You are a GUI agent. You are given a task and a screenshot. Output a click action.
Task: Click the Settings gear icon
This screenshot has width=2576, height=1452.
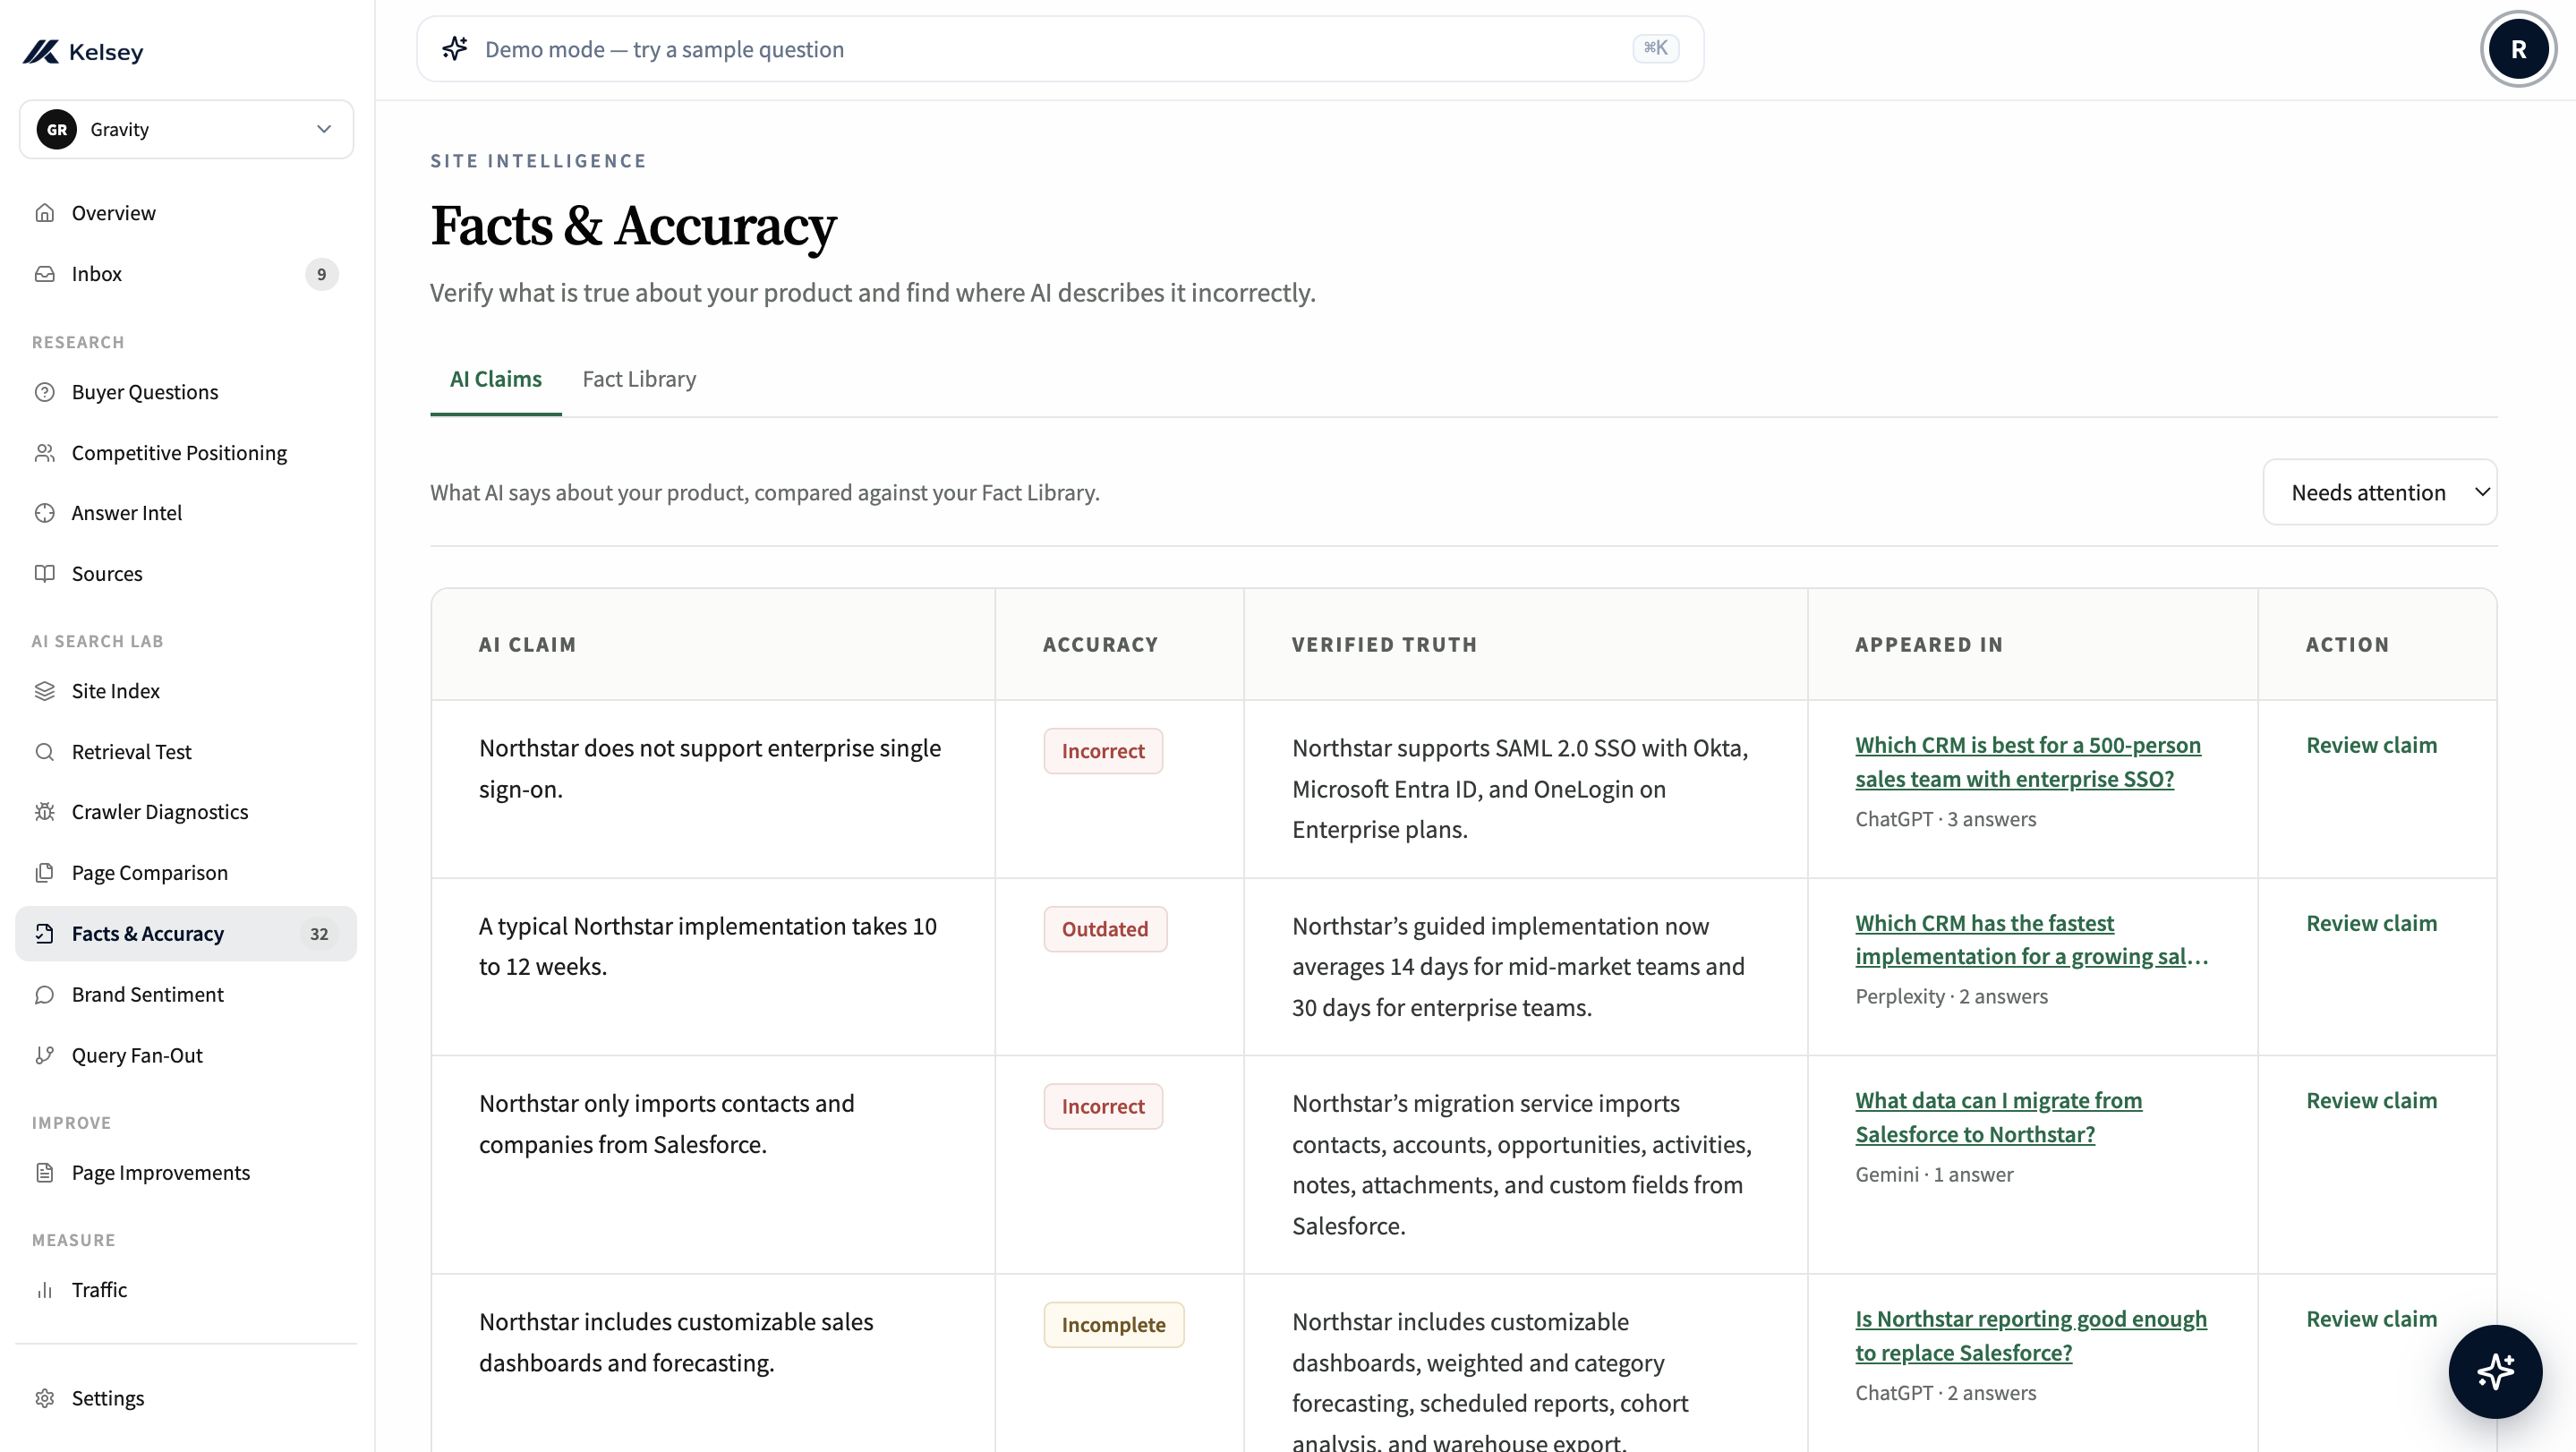44,1398
